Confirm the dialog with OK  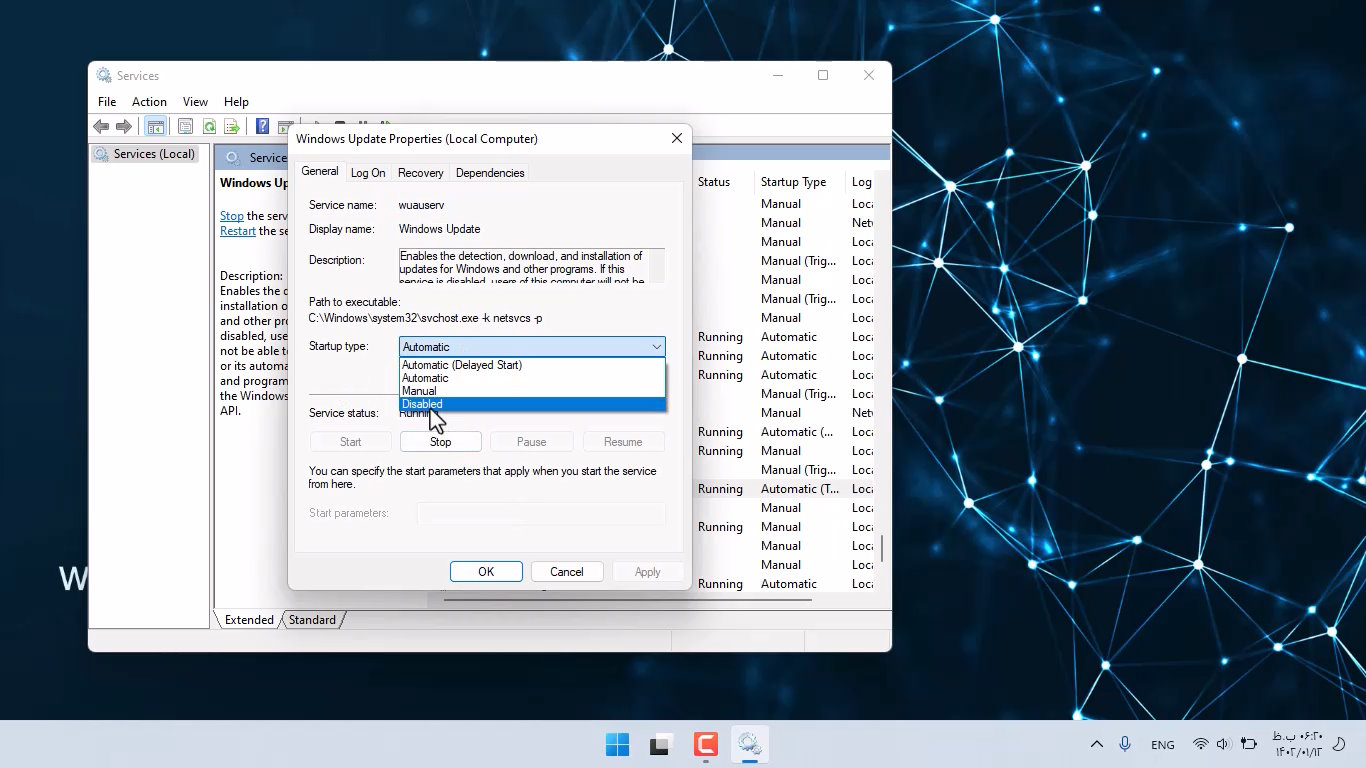point(486,572)
